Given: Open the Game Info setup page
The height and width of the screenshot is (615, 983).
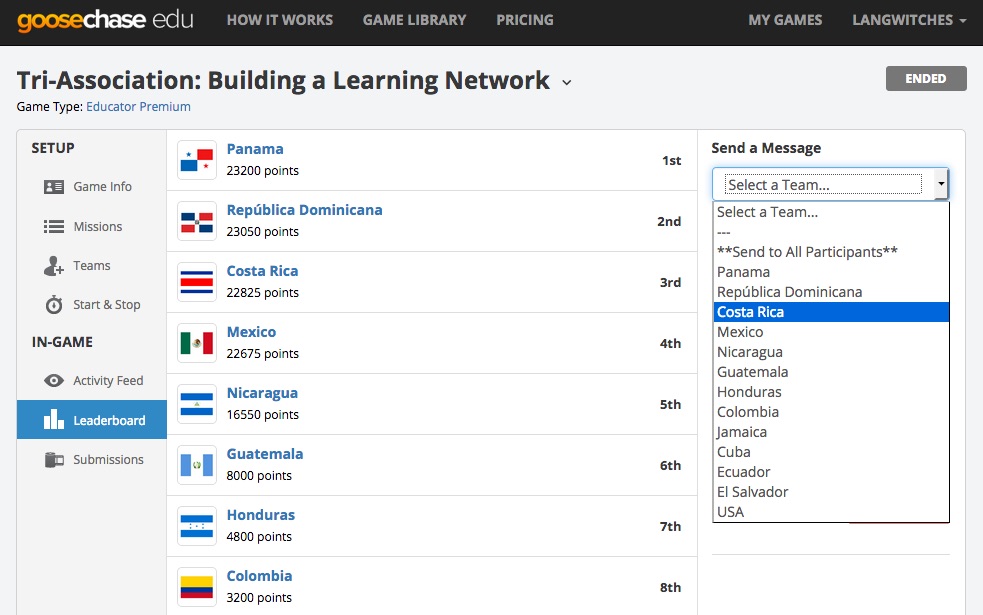Looking at the screenshot, I should [x=92, y=187].
